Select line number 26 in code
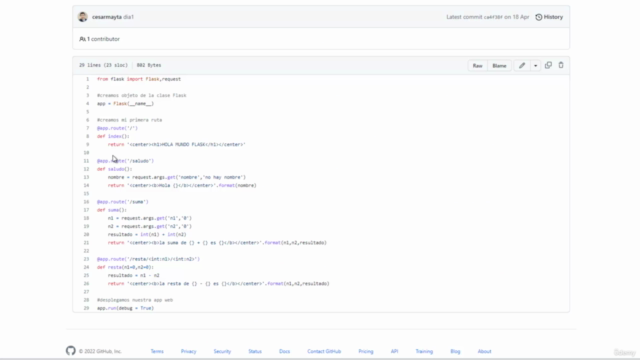 86,283
